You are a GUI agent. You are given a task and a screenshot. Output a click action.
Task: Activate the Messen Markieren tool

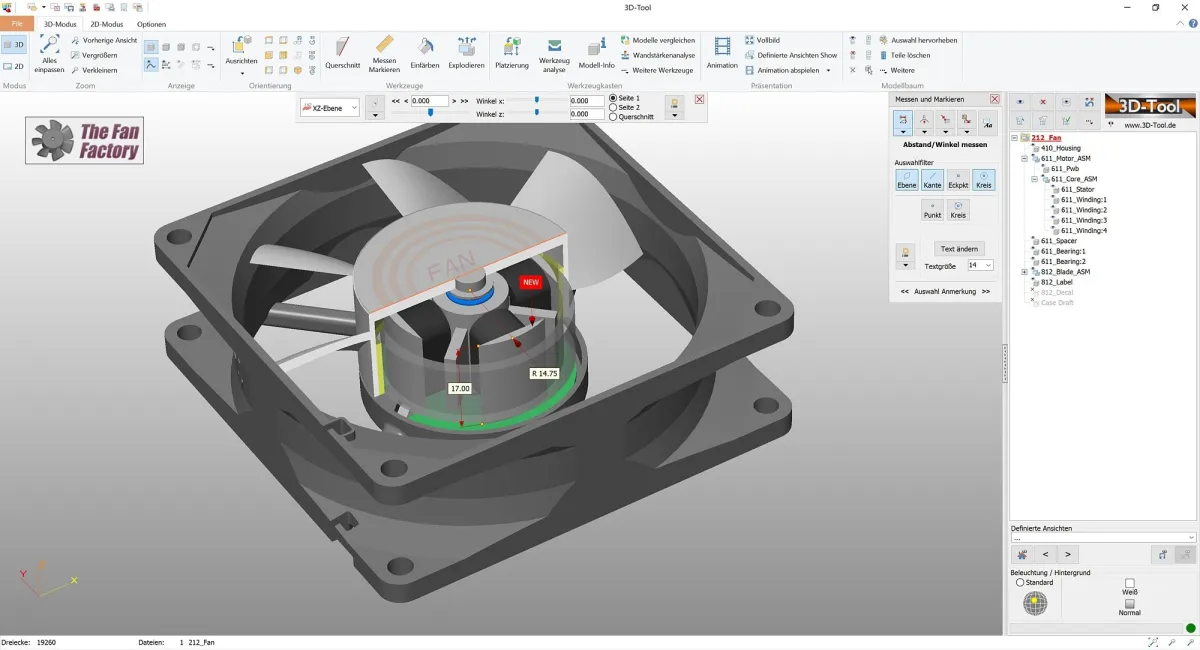tap(384, 52)
